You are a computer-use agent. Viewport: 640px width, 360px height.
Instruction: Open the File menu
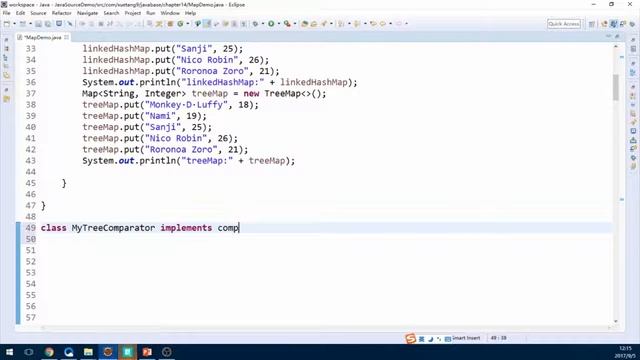tap(7, 13)
